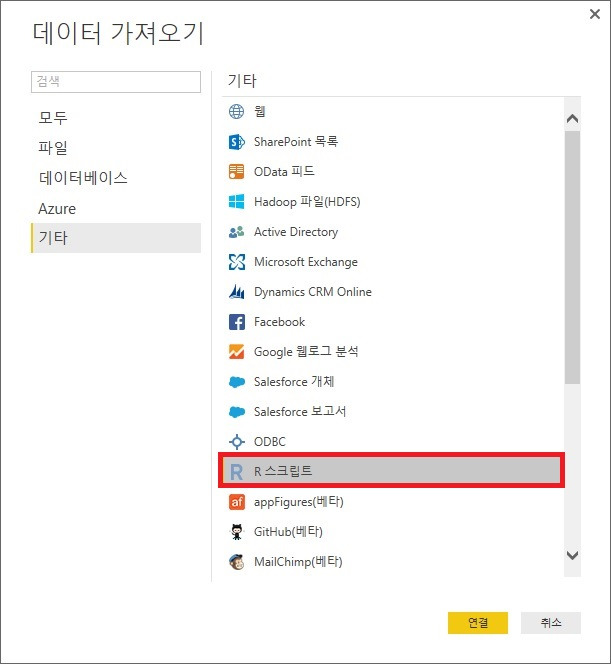Select the Google 웹로그 분석 label
Screen dimensions: 611x664
pyautogui.click(x=306, y=352)
